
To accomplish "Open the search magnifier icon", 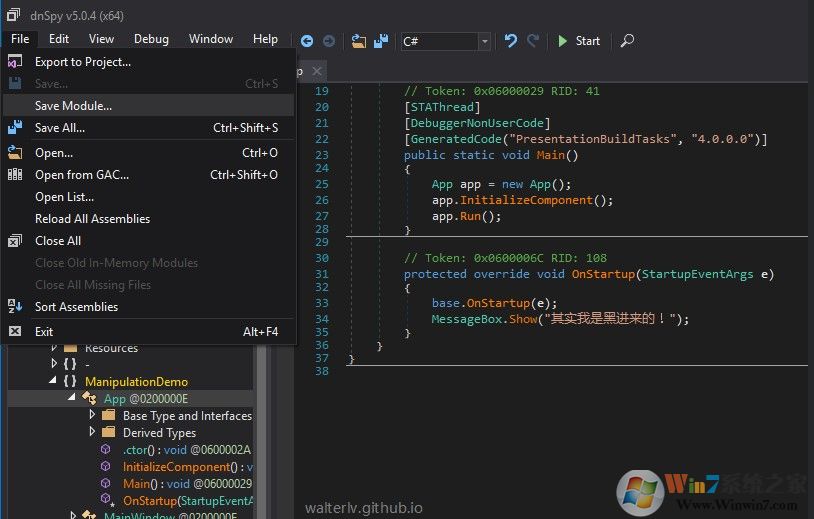I will 627,41.
